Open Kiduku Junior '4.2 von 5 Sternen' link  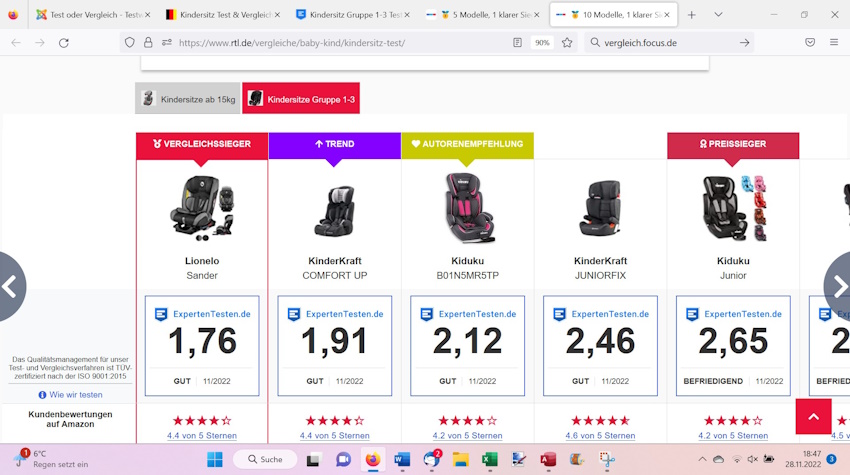click(733, 435)
